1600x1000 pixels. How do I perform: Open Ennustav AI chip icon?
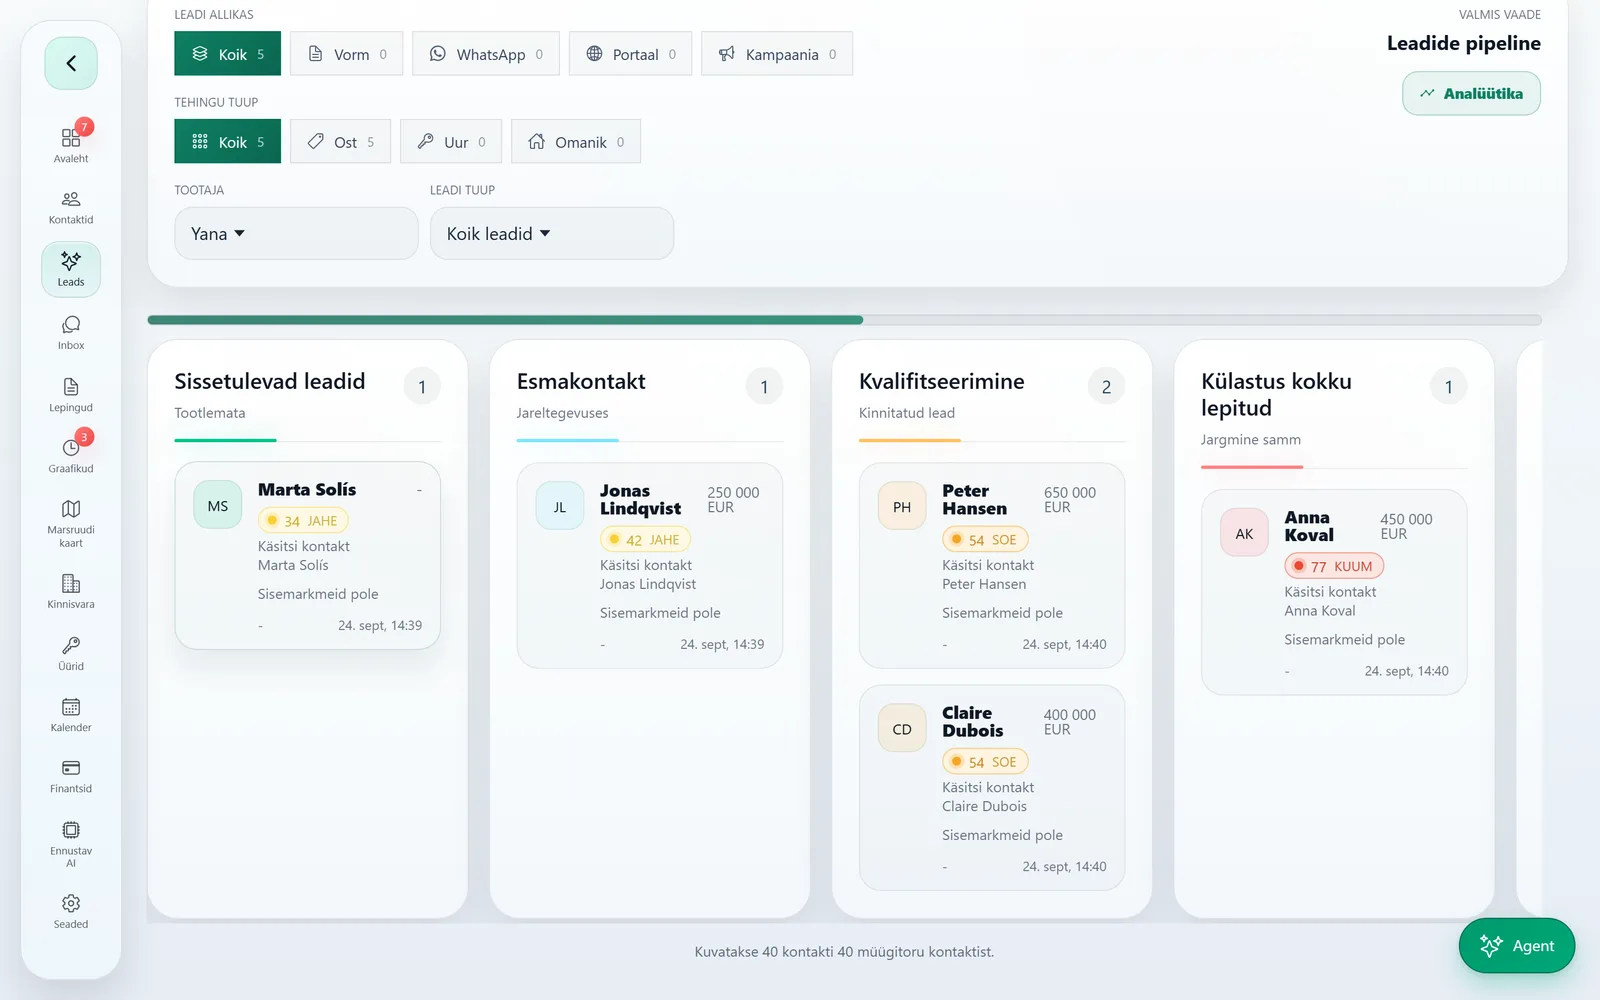(71, 843)
